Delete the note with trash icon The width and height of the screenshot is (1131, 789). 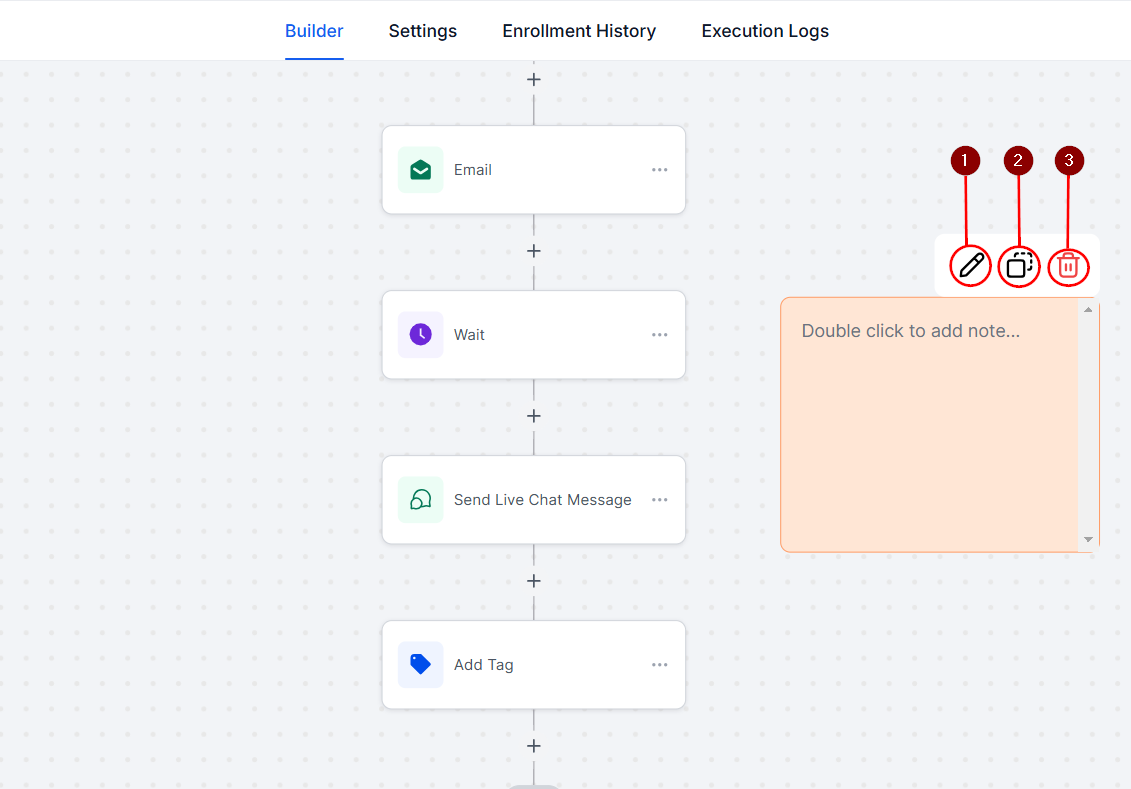(x=1068, y=266)
